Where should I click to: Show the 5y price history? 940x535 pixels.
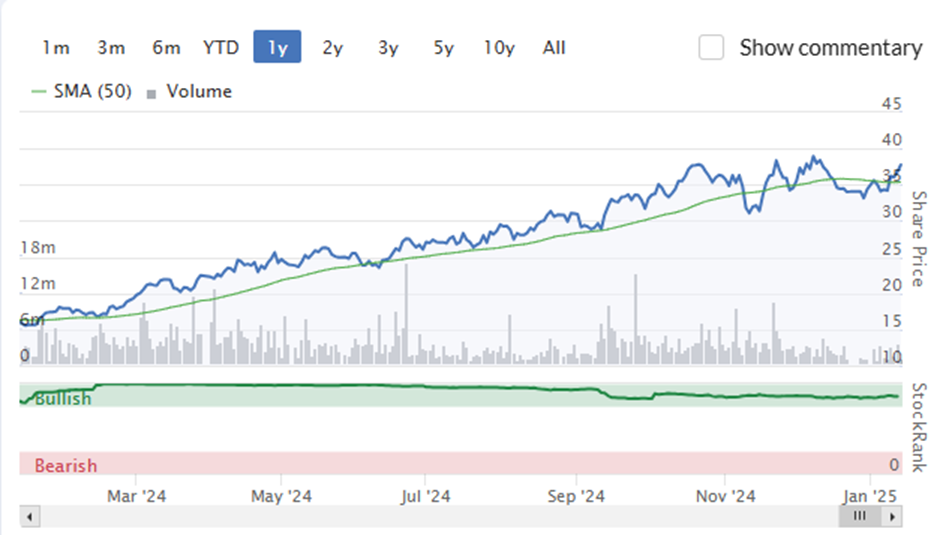pyautogui.click(x=443, y=47)
